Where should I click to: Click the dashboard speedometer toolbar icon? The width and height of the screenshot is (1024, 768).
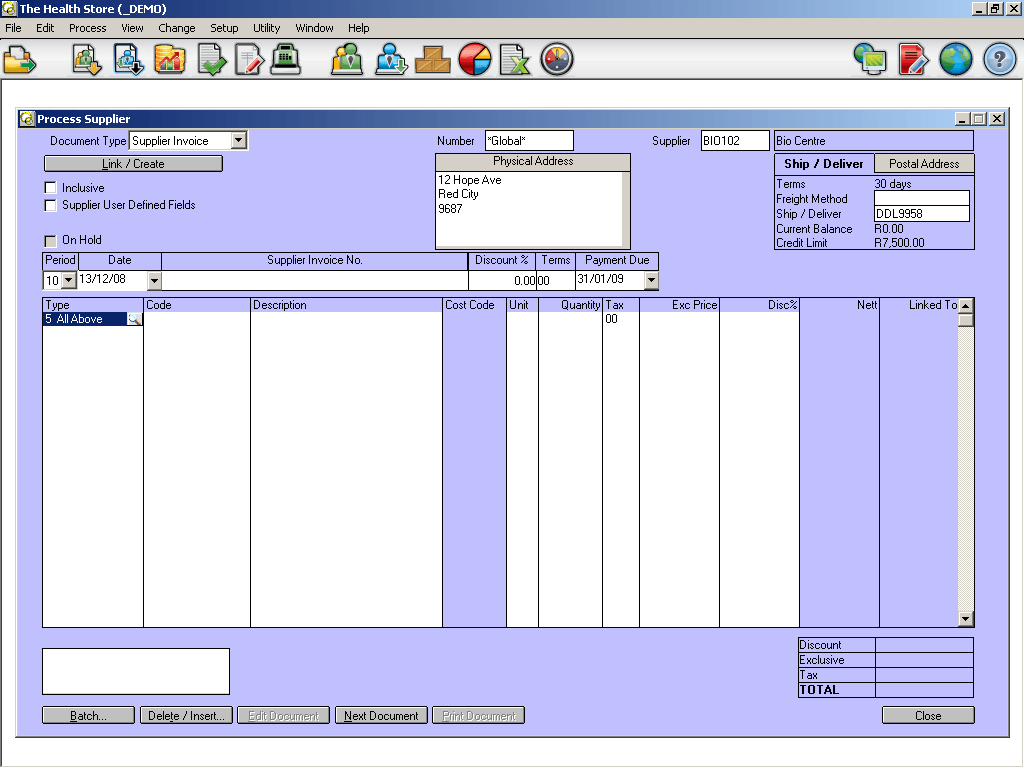[557, 59]
